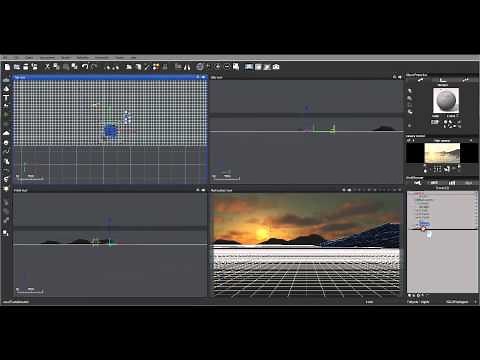480x360 pixels.
Task: Click the Open file folder icon
Action: coord(17,67)
